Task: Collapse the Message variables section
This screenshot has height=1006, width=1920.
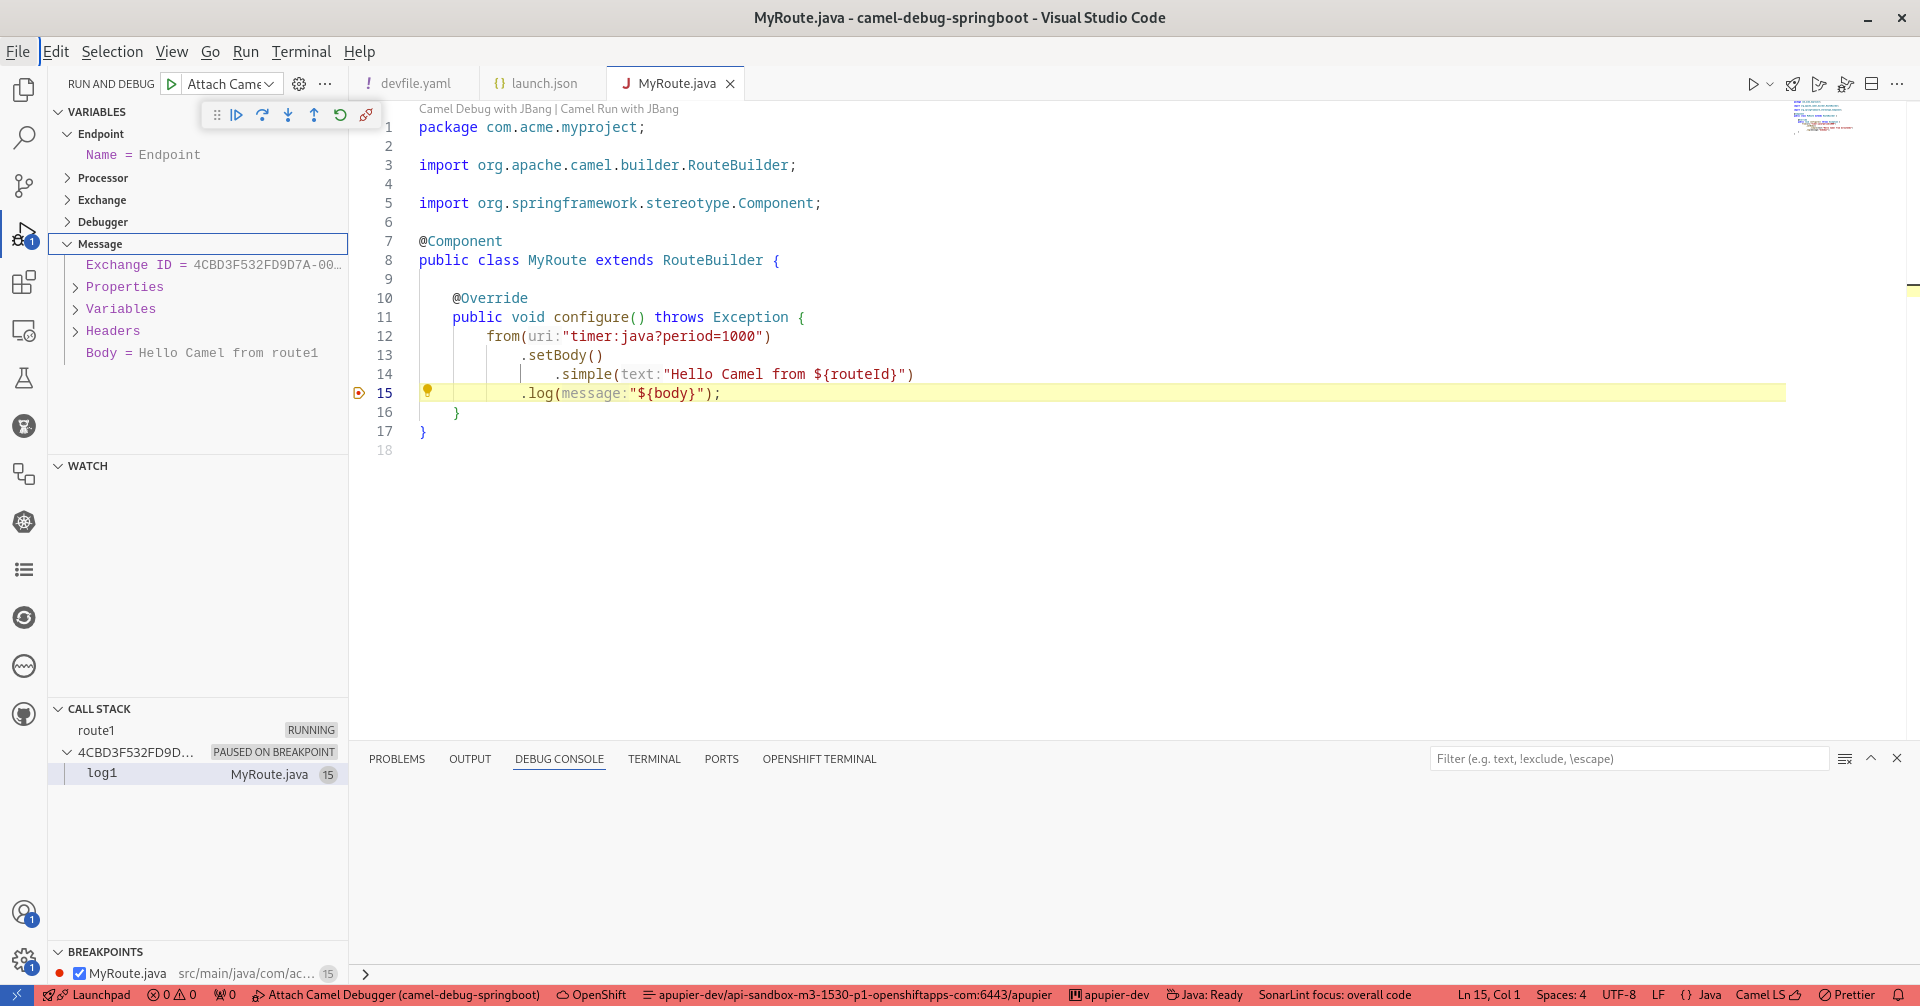Action: (x=68, y=243)
